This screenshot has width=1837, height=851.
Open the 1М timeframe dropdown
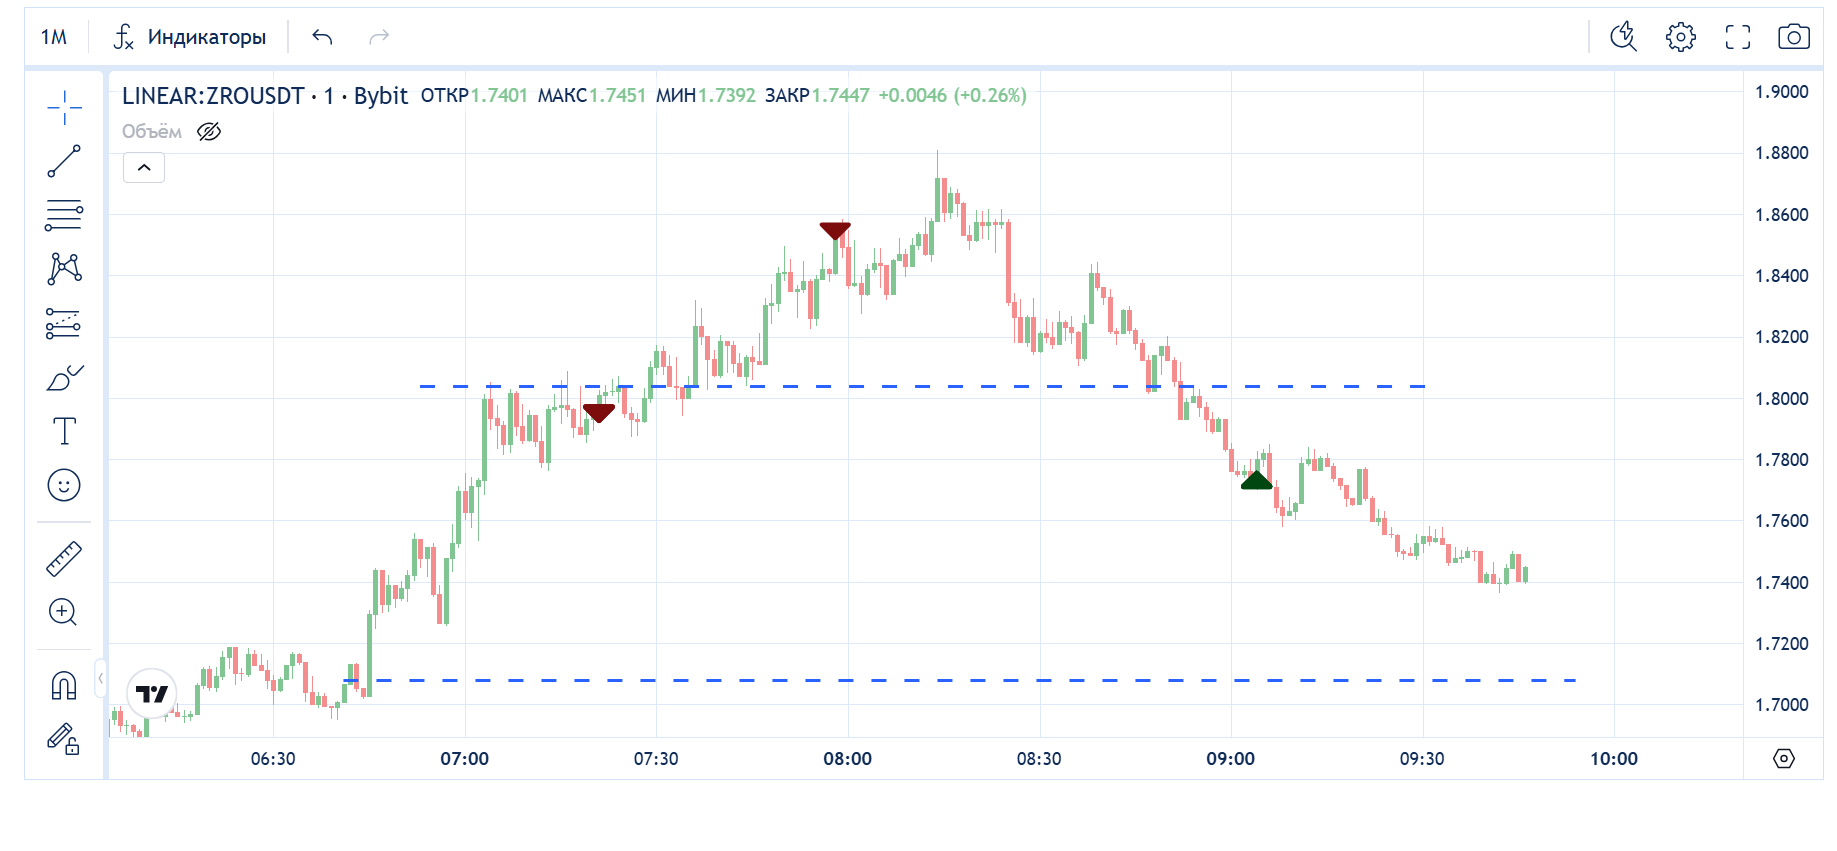54,37
